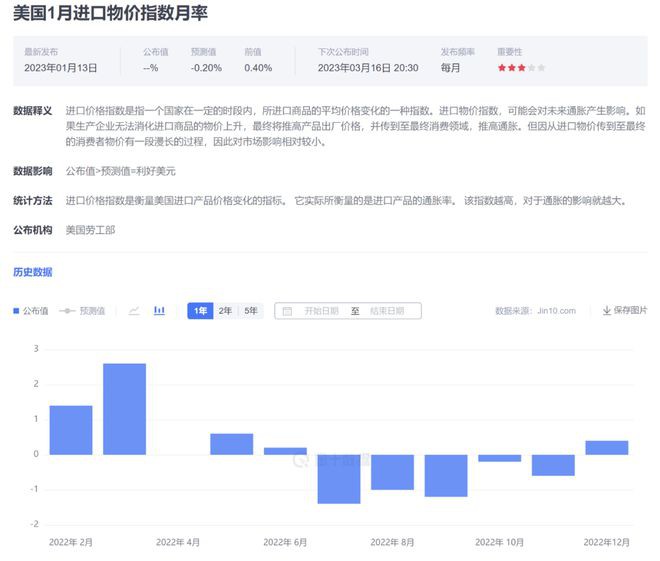Viewport: 660px width, 561px height.
Task: Select the 5年 time range tab
Action: pyautogui.click(x=251, y=311)
